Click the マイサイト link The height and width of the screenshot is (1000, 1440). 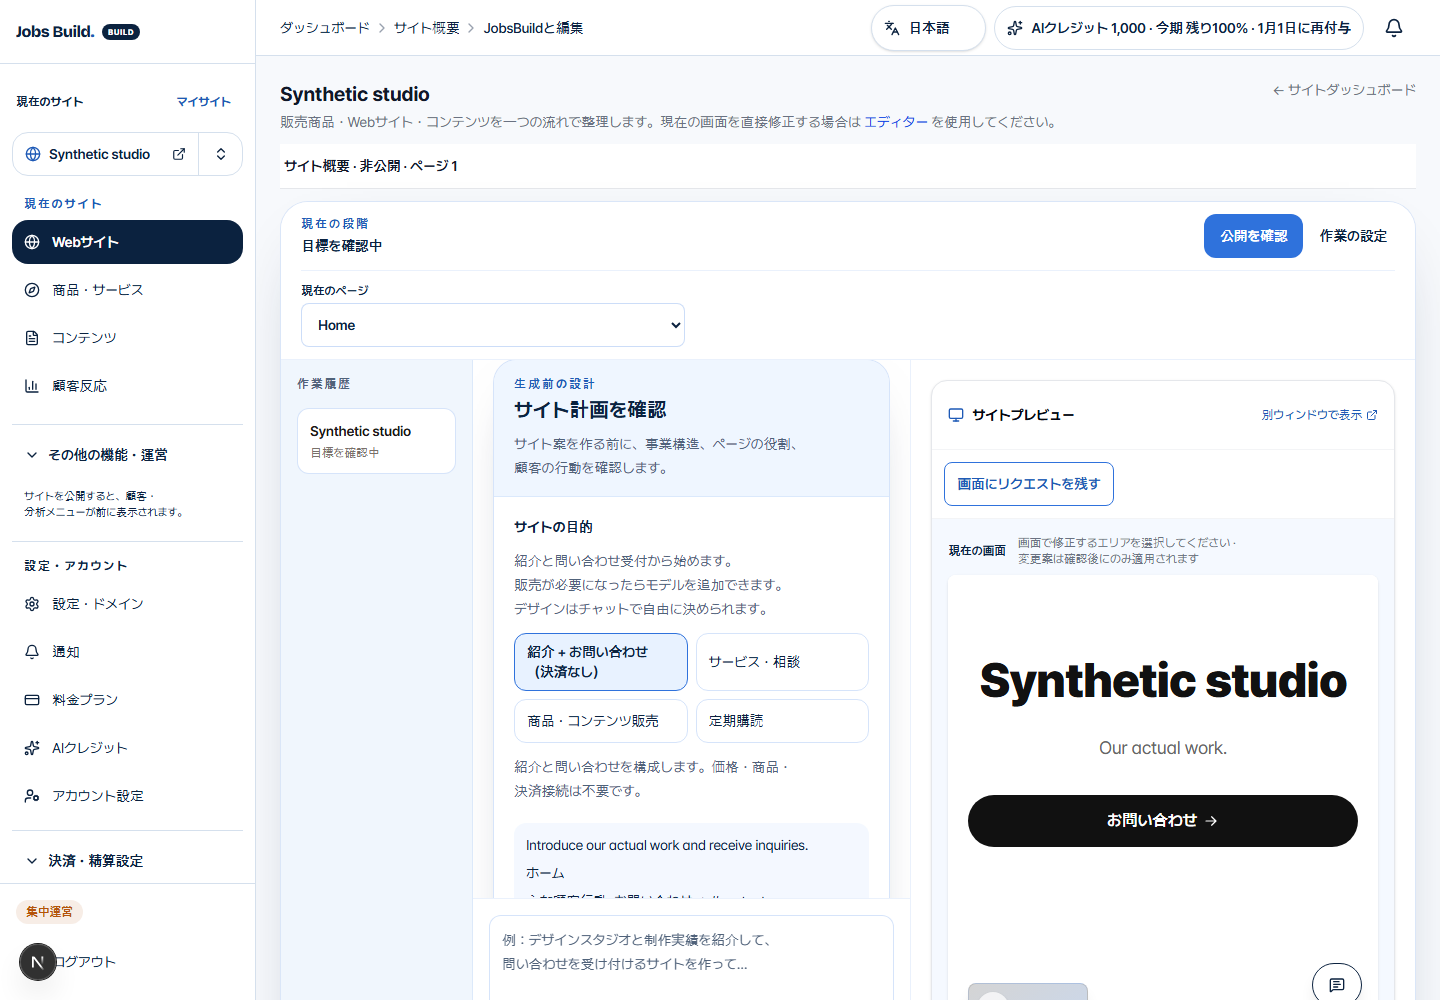tap(204, 102)
